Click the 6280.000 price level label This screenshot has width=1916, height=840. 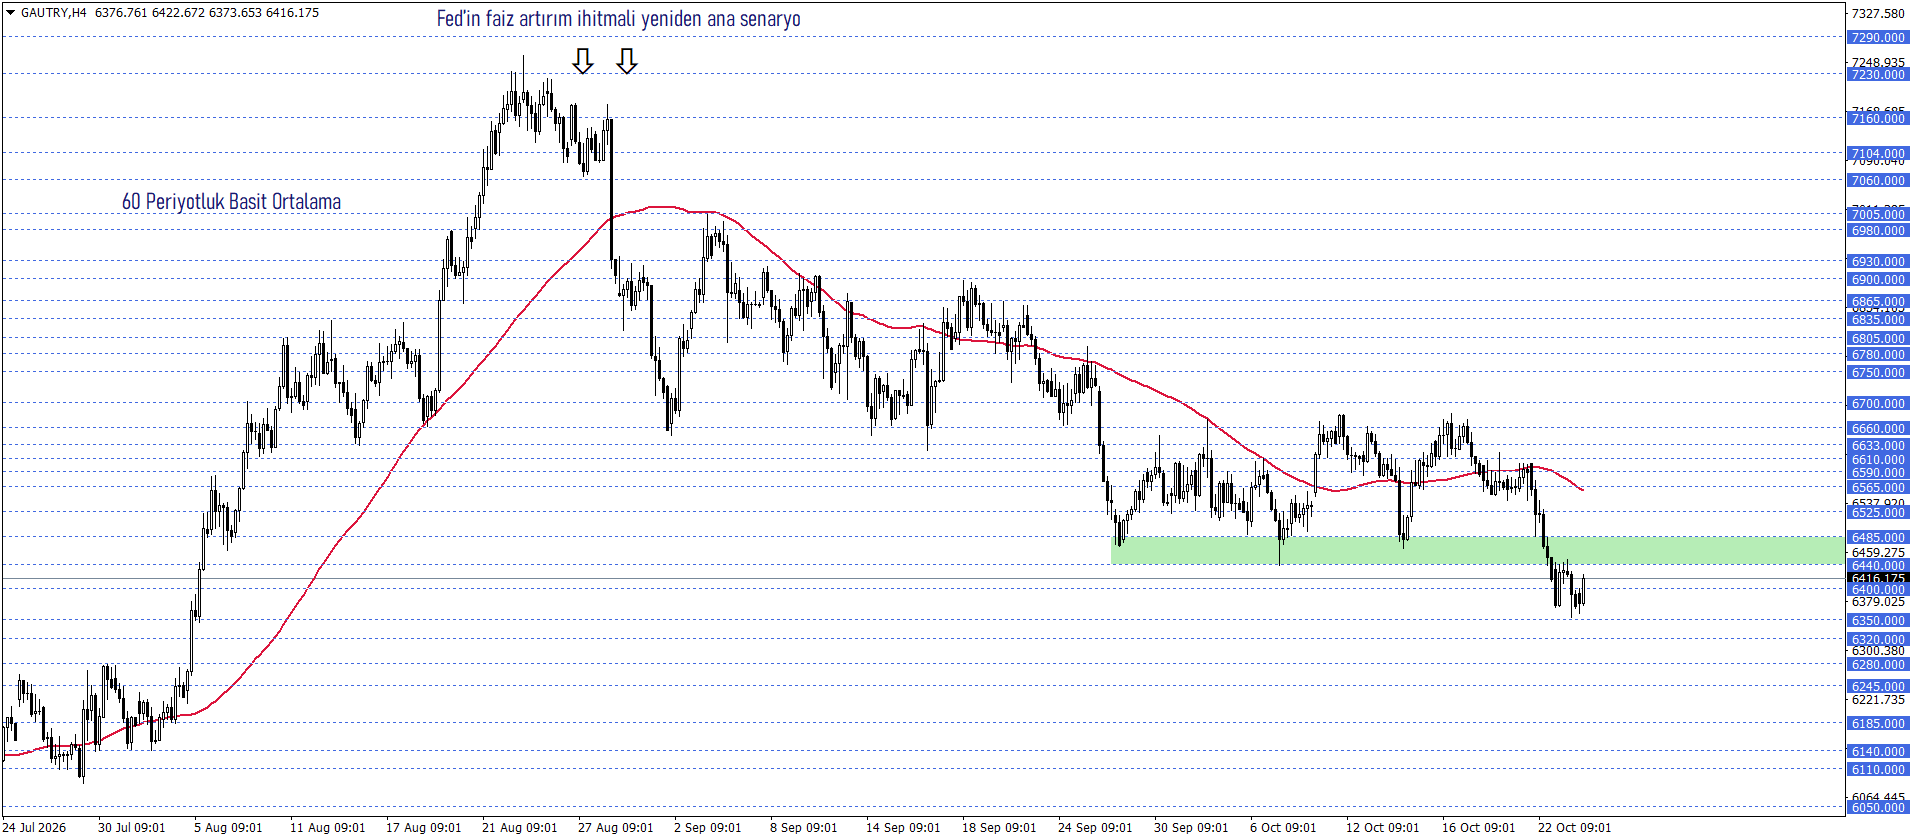coord(1878,665)
